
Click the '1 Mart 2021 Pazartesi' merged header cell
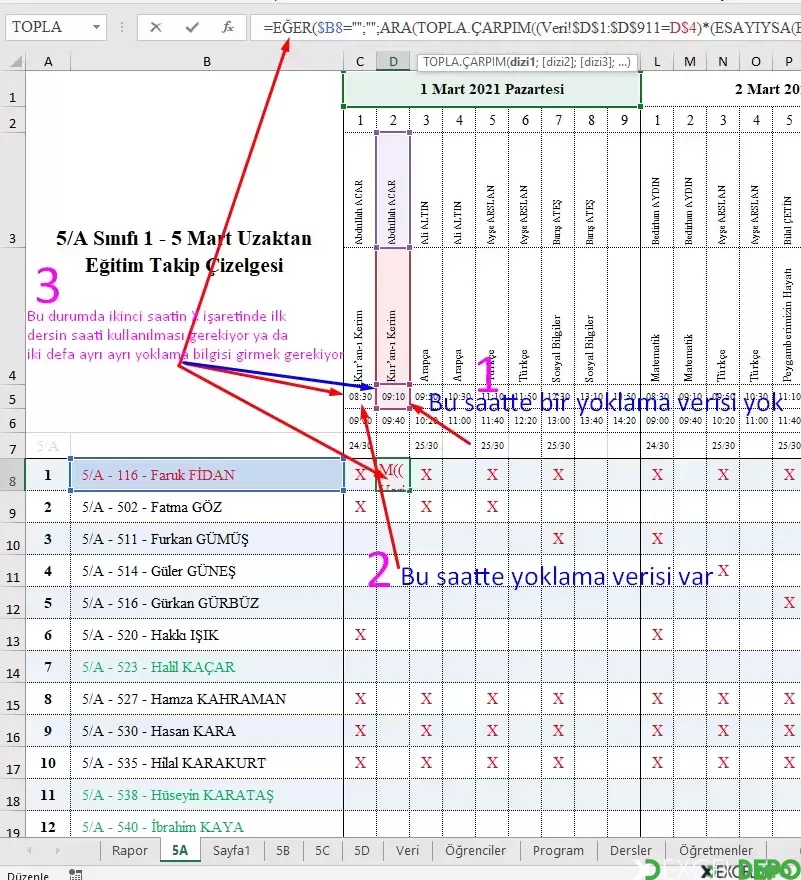pos(492,89)
